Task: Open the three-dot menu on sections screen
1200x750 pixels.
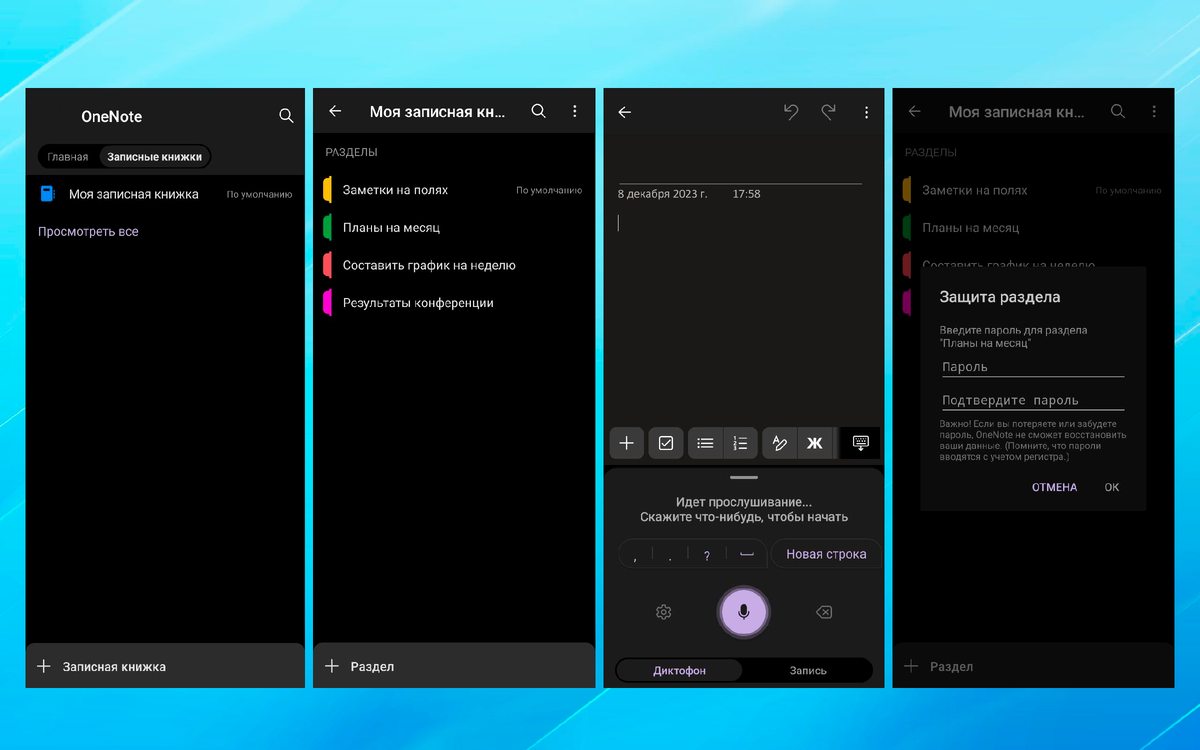Action: (574, 112)
